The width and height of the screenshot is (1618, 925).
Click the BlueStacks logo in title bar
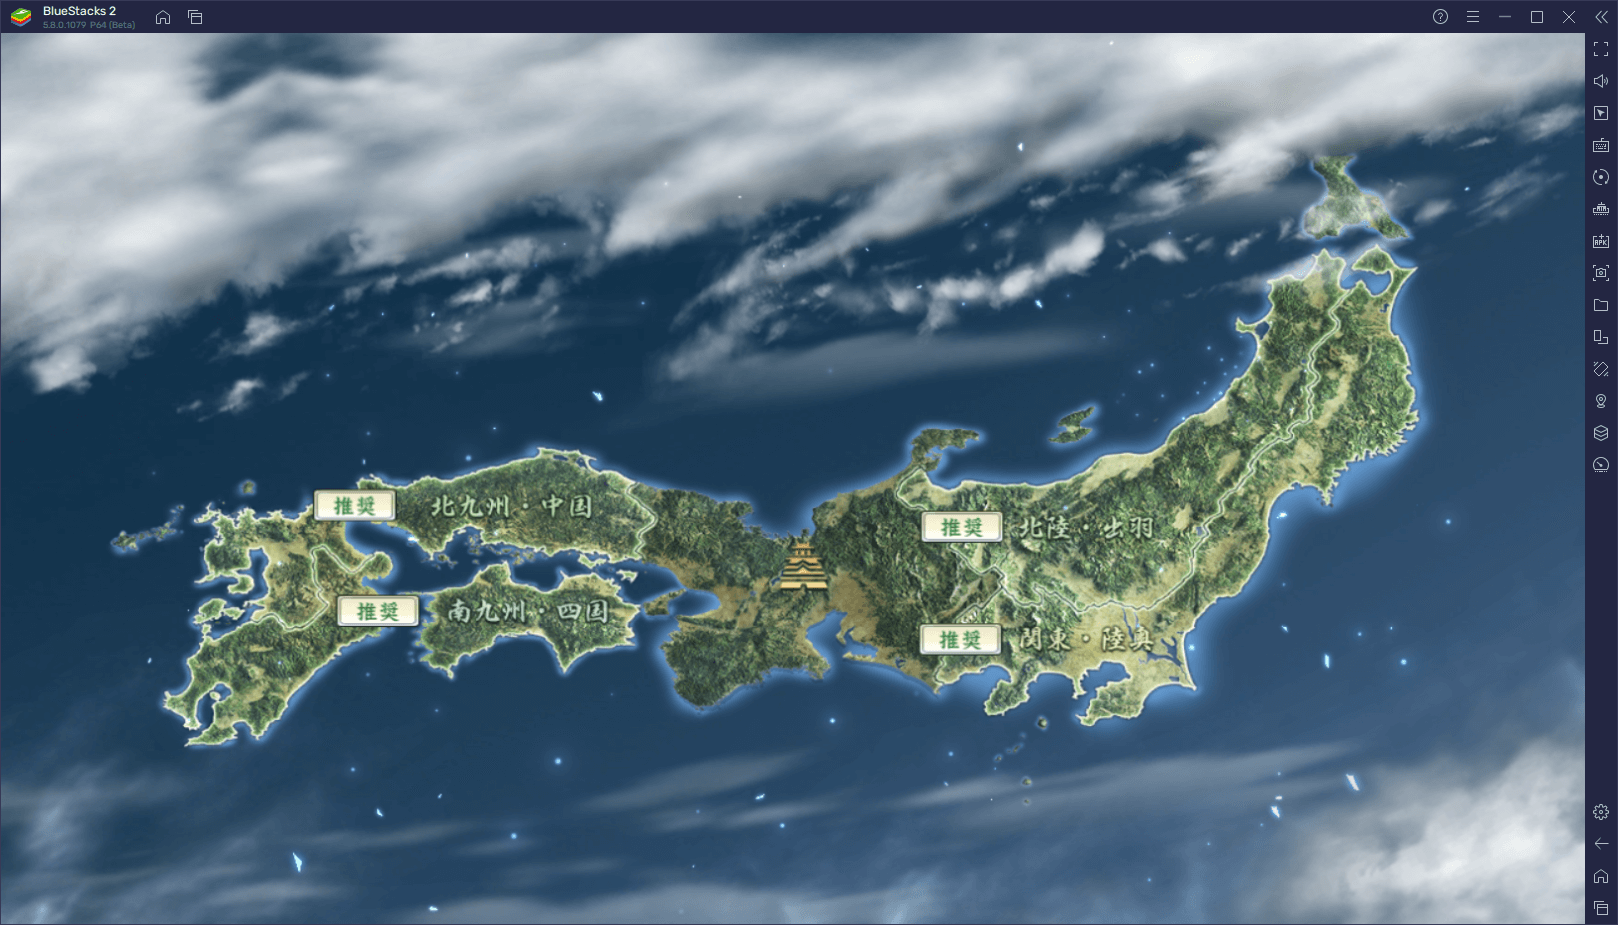pos(21,17)
